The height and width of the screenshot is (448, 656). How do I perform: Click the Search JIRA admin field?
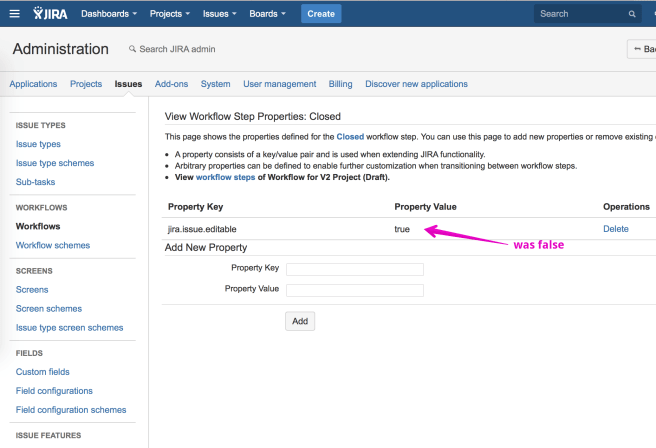pos(178,49)
